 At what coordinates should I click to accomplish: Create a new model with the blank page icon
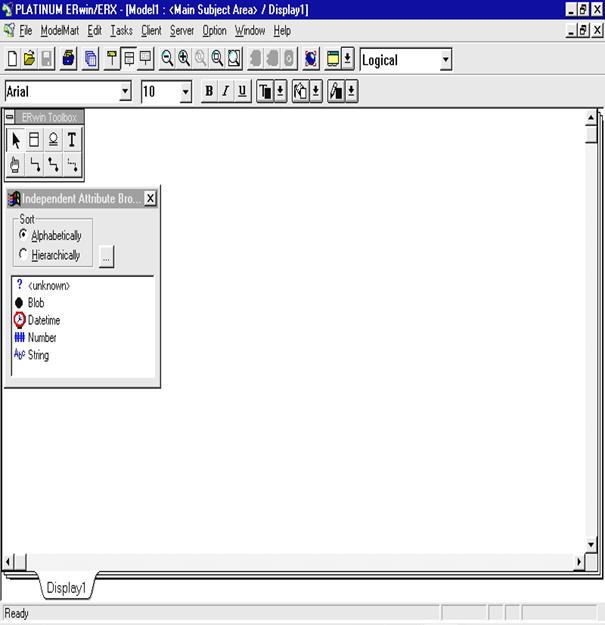click(12, 59)
